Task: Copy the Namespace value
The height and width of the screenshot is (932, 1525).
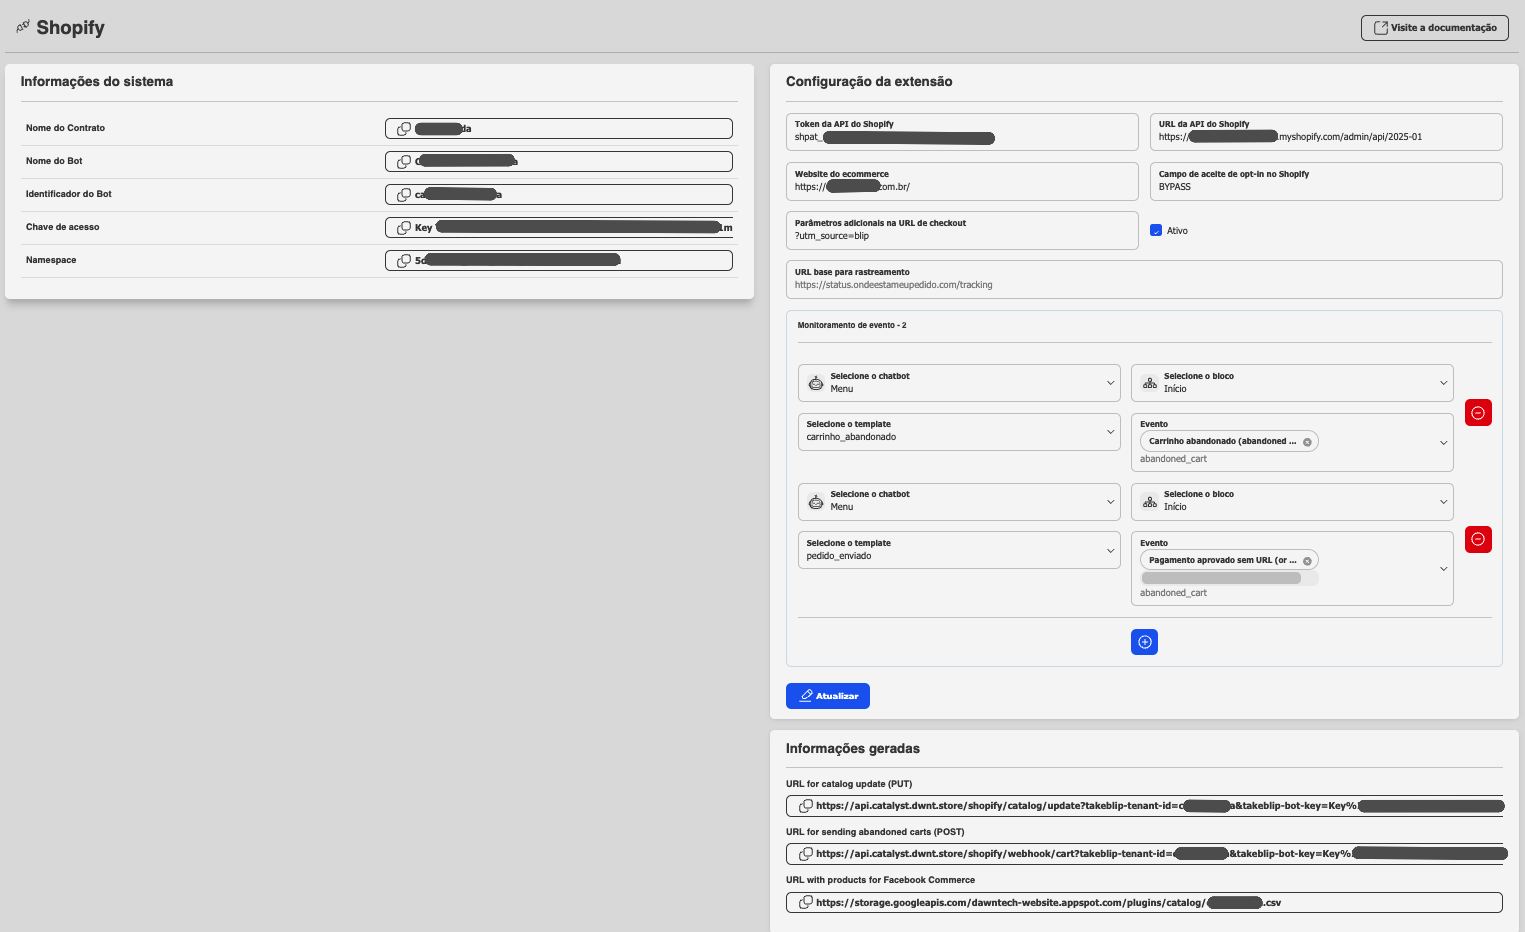Action: [x=404, y=261]
